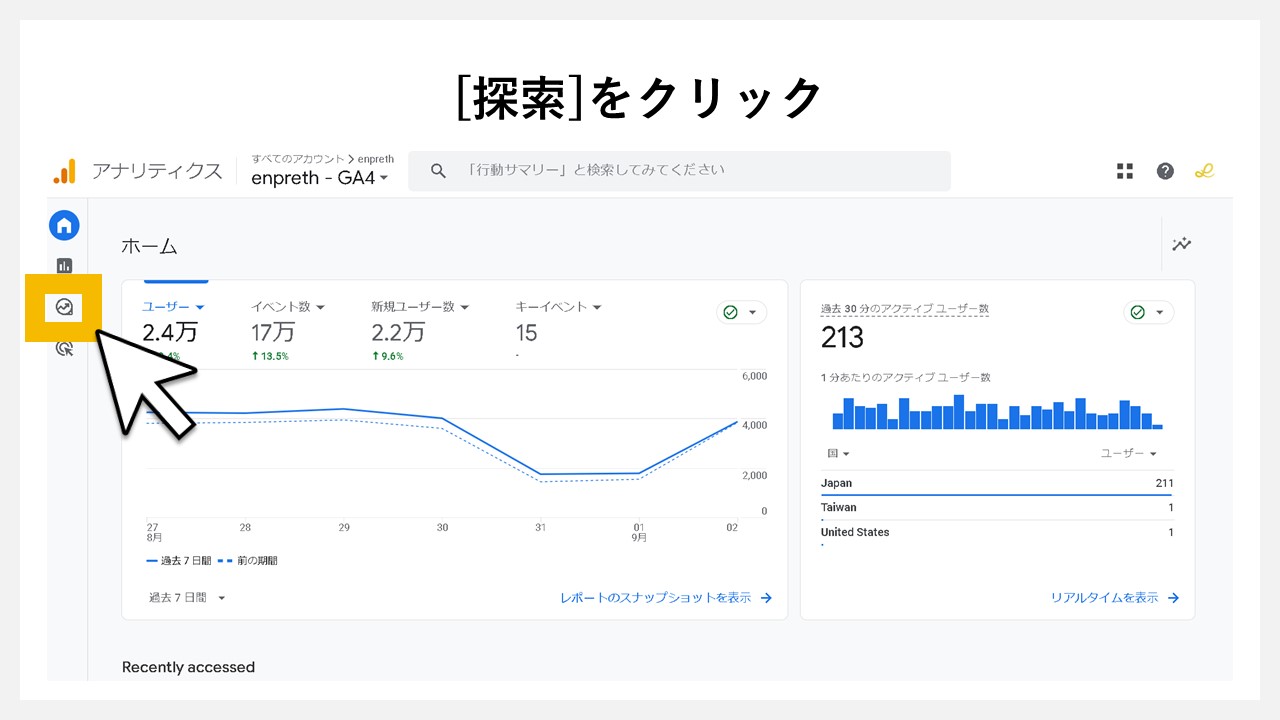Screen dimensions: 1280x720
Task: Open the 広告 (Advertising) sidebar icon
Action: coord(64,348)
